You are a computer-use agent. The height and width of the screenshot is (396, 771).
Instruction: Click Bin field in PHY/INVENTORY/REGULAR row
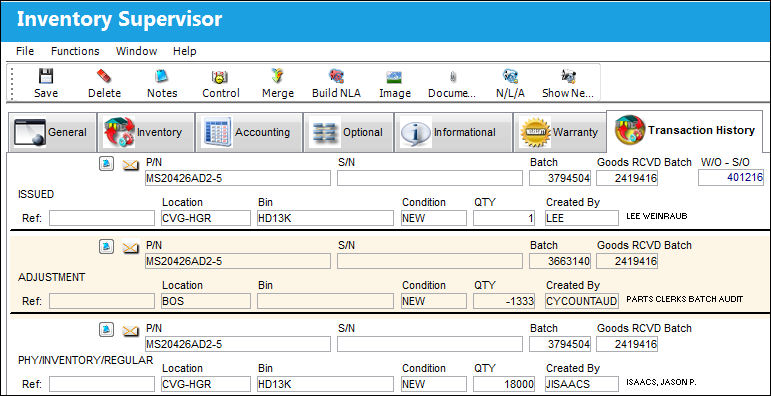coord(326,384)
